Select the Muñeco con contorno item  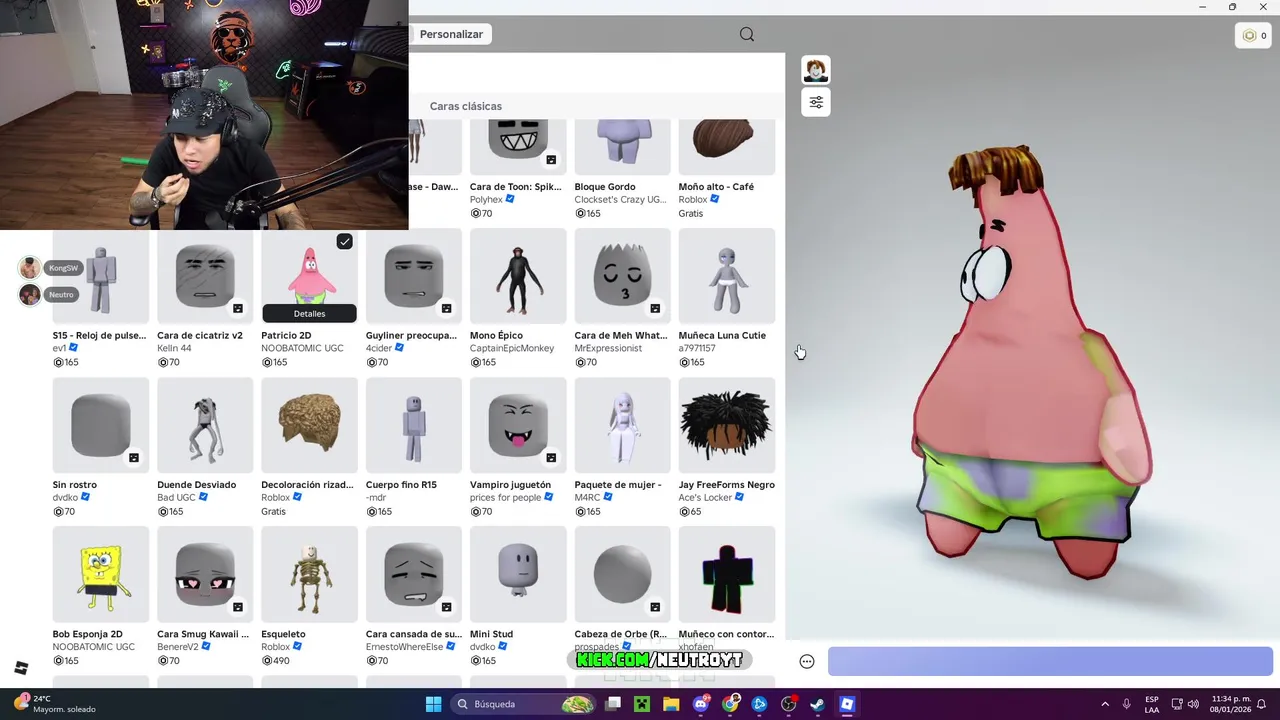[x=727, y=574]
